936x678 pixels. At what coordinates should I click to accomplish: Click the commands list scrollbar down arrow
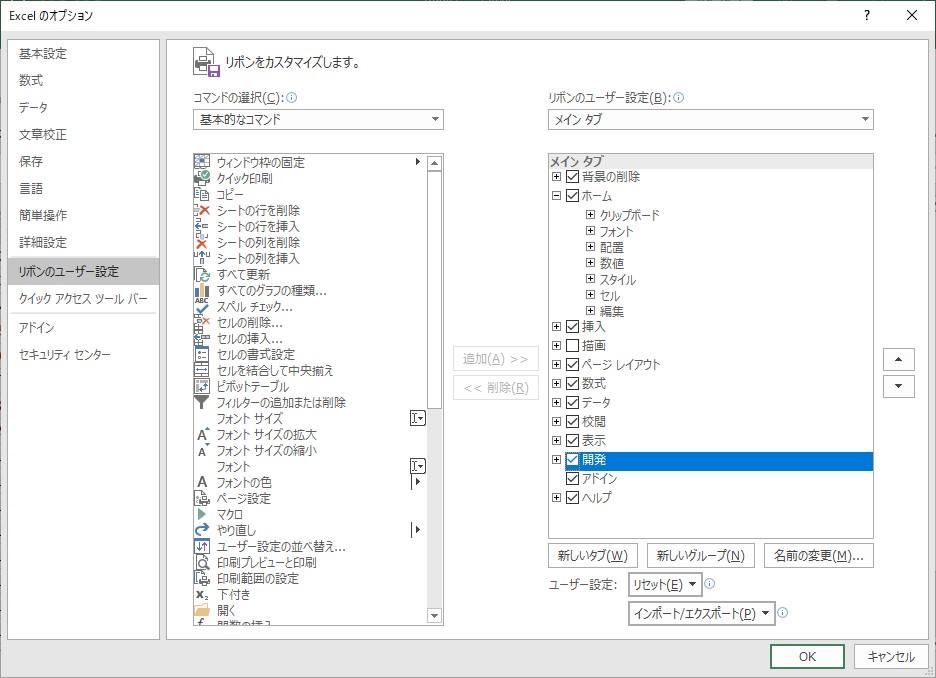433,617
